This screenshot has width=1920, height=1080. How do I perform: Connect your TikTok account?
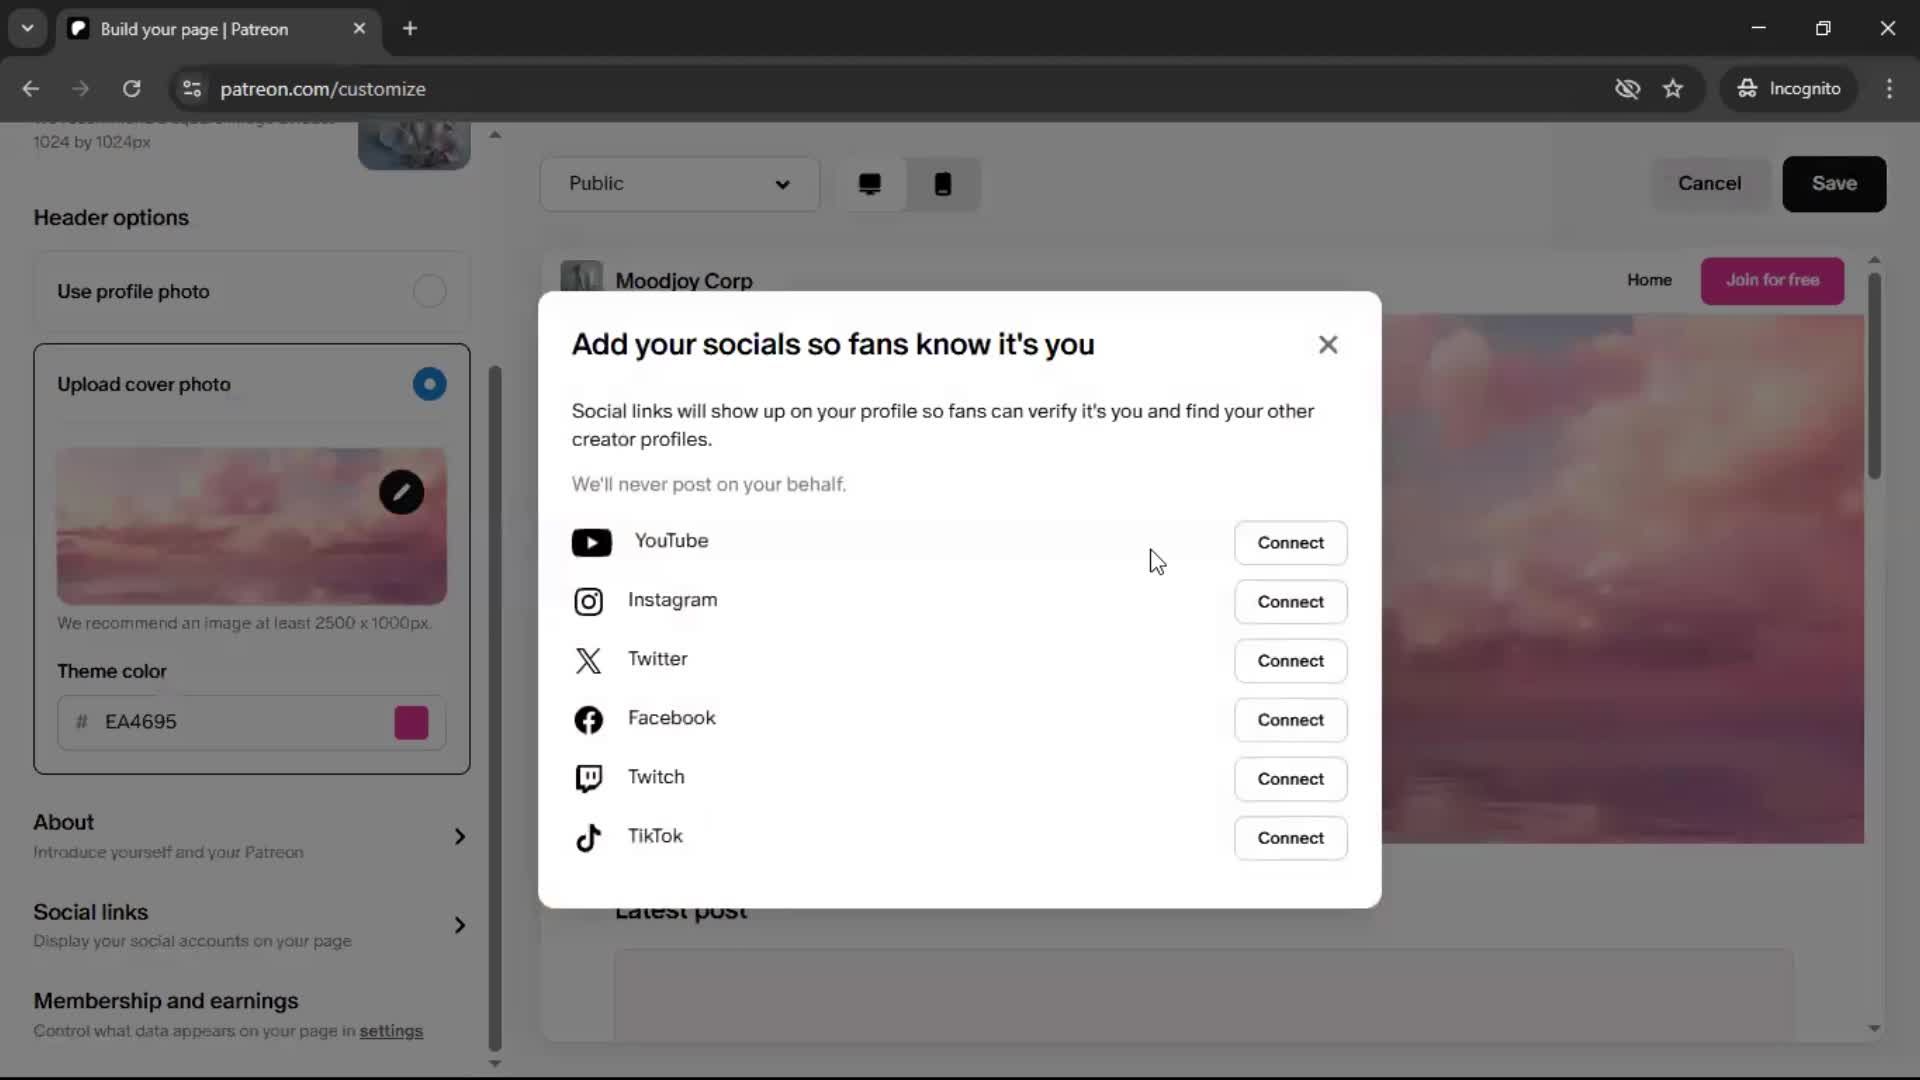(x=1290, y=837)
